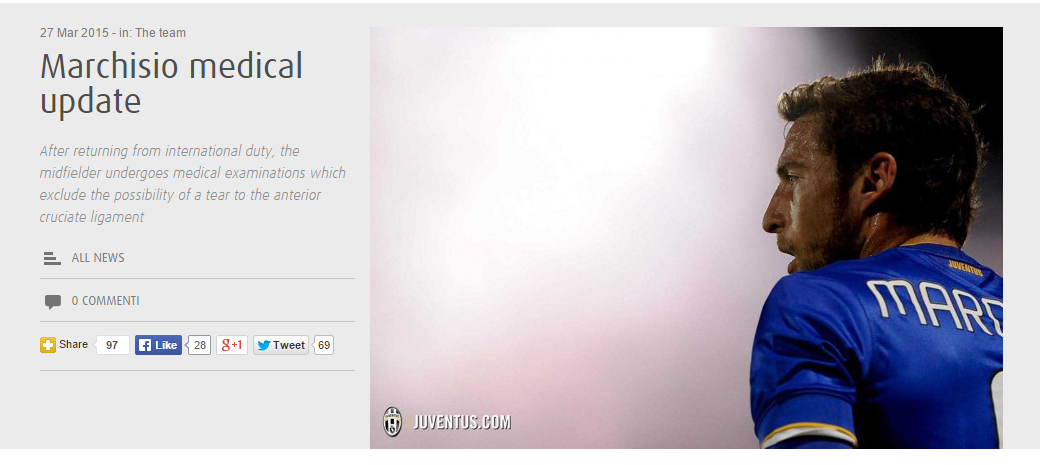Click the Twitter bird icon
Viewport: 1040px width, 465px height.
click(x=264, y=346)
